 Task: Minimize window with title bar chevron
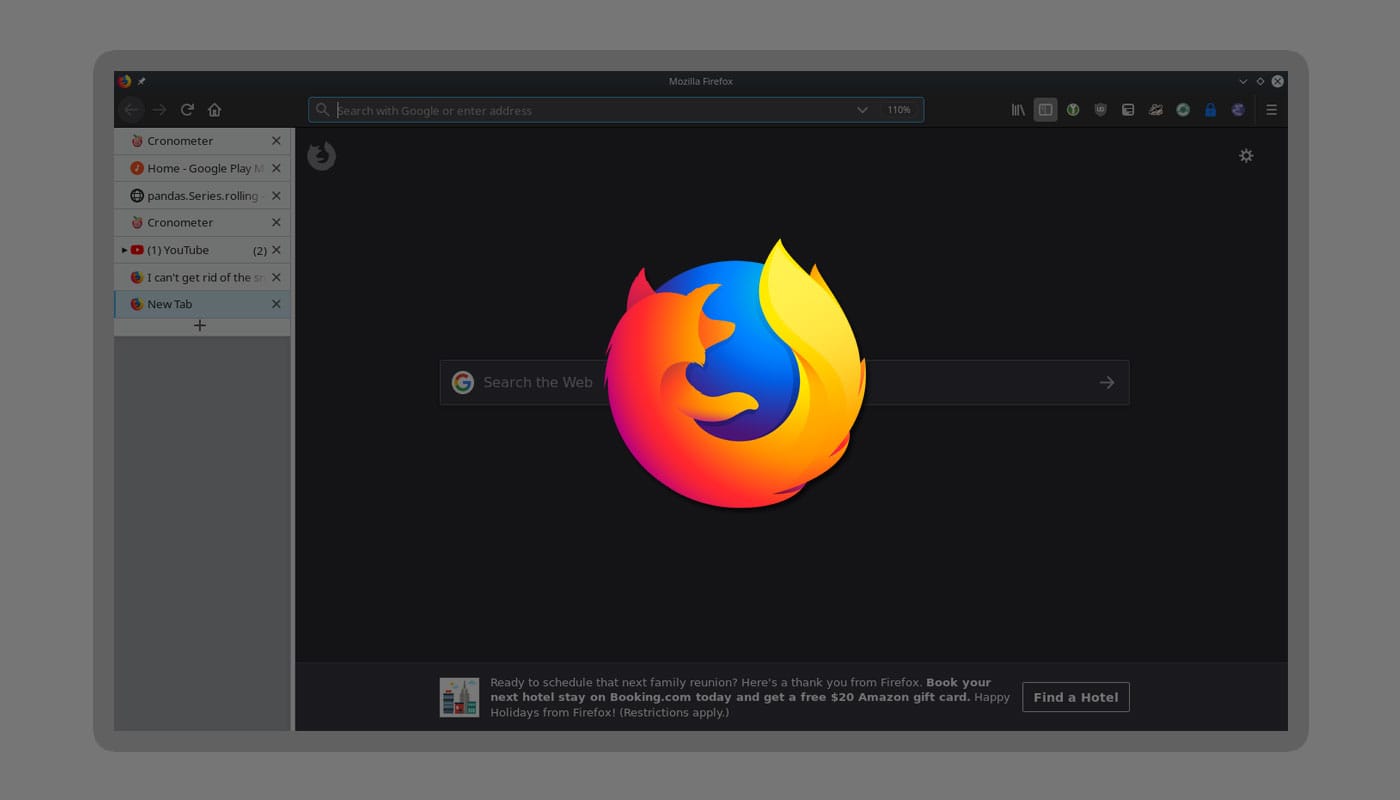click(x=1243, y=81)
